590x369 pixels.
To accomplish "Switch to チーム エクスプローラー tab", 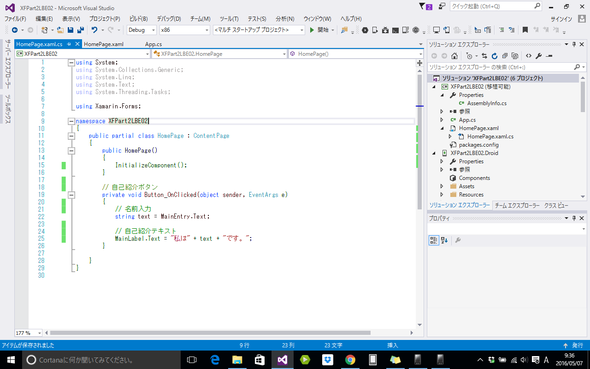I will [x=517, y=205].
